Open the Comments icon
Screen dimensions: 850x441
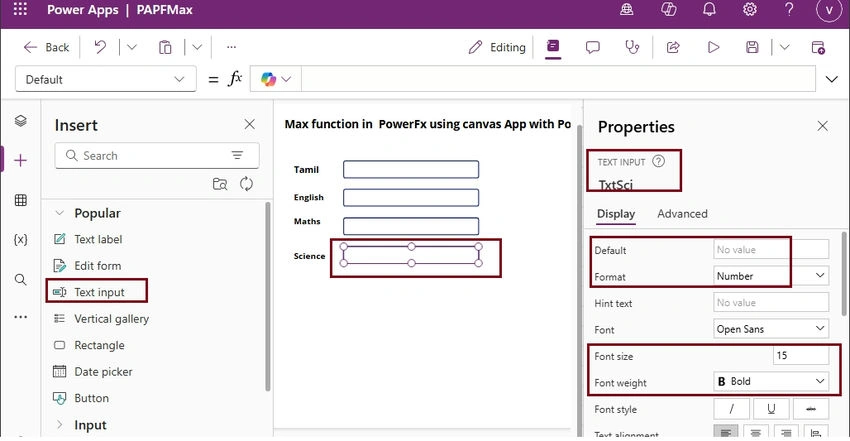pyautogui.click(x=593, y=48)
